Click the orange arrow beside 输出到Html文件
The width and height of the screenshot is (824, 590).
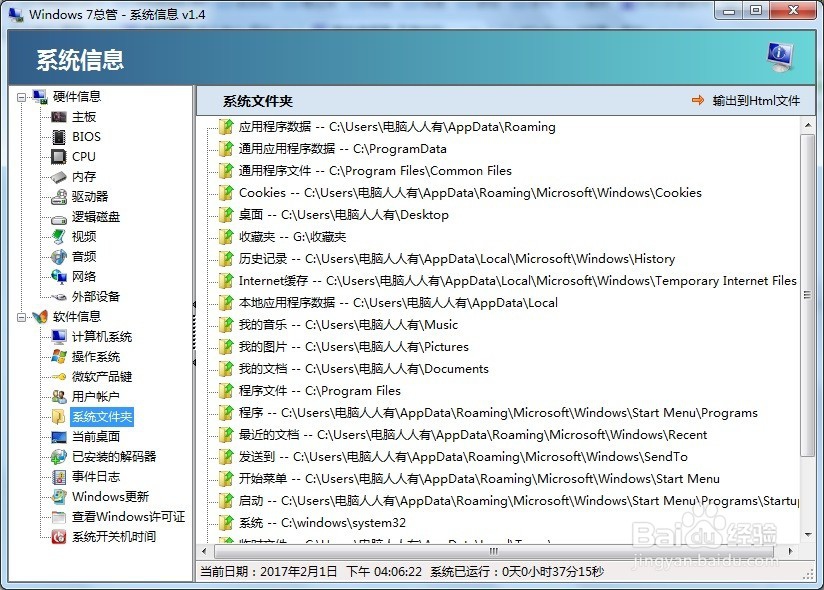pos(698,100)
